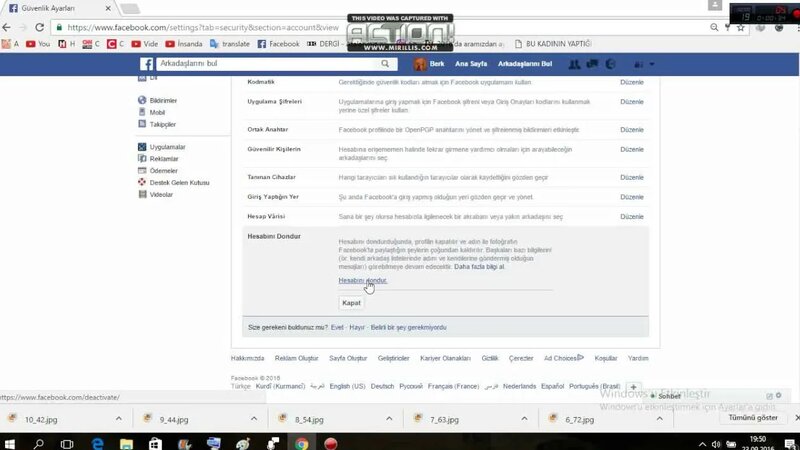Open the 7_63.jpg downloaded file

444,419
